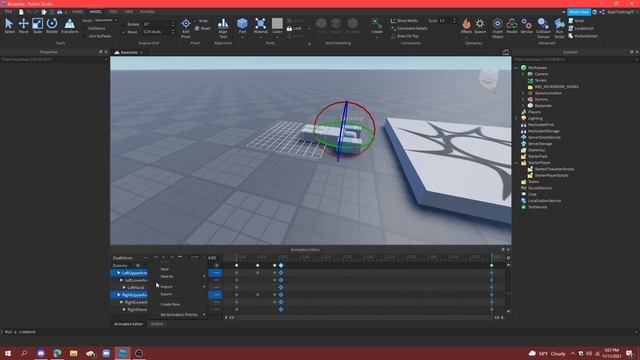This screenshot has width=640, height=360.
Task: Toggle the Rotate snap checkbox
Action: [x=124, y=24]
